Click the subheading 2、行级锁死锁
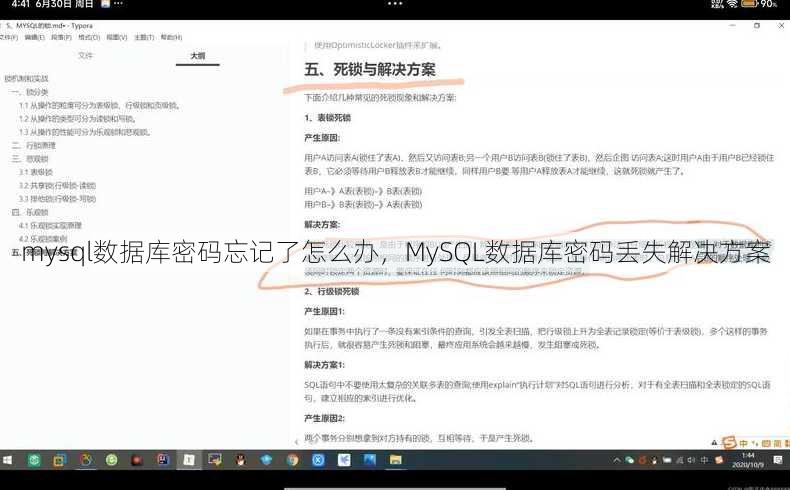Viewport: 790px width, 490px height. (x=332, y=292)
